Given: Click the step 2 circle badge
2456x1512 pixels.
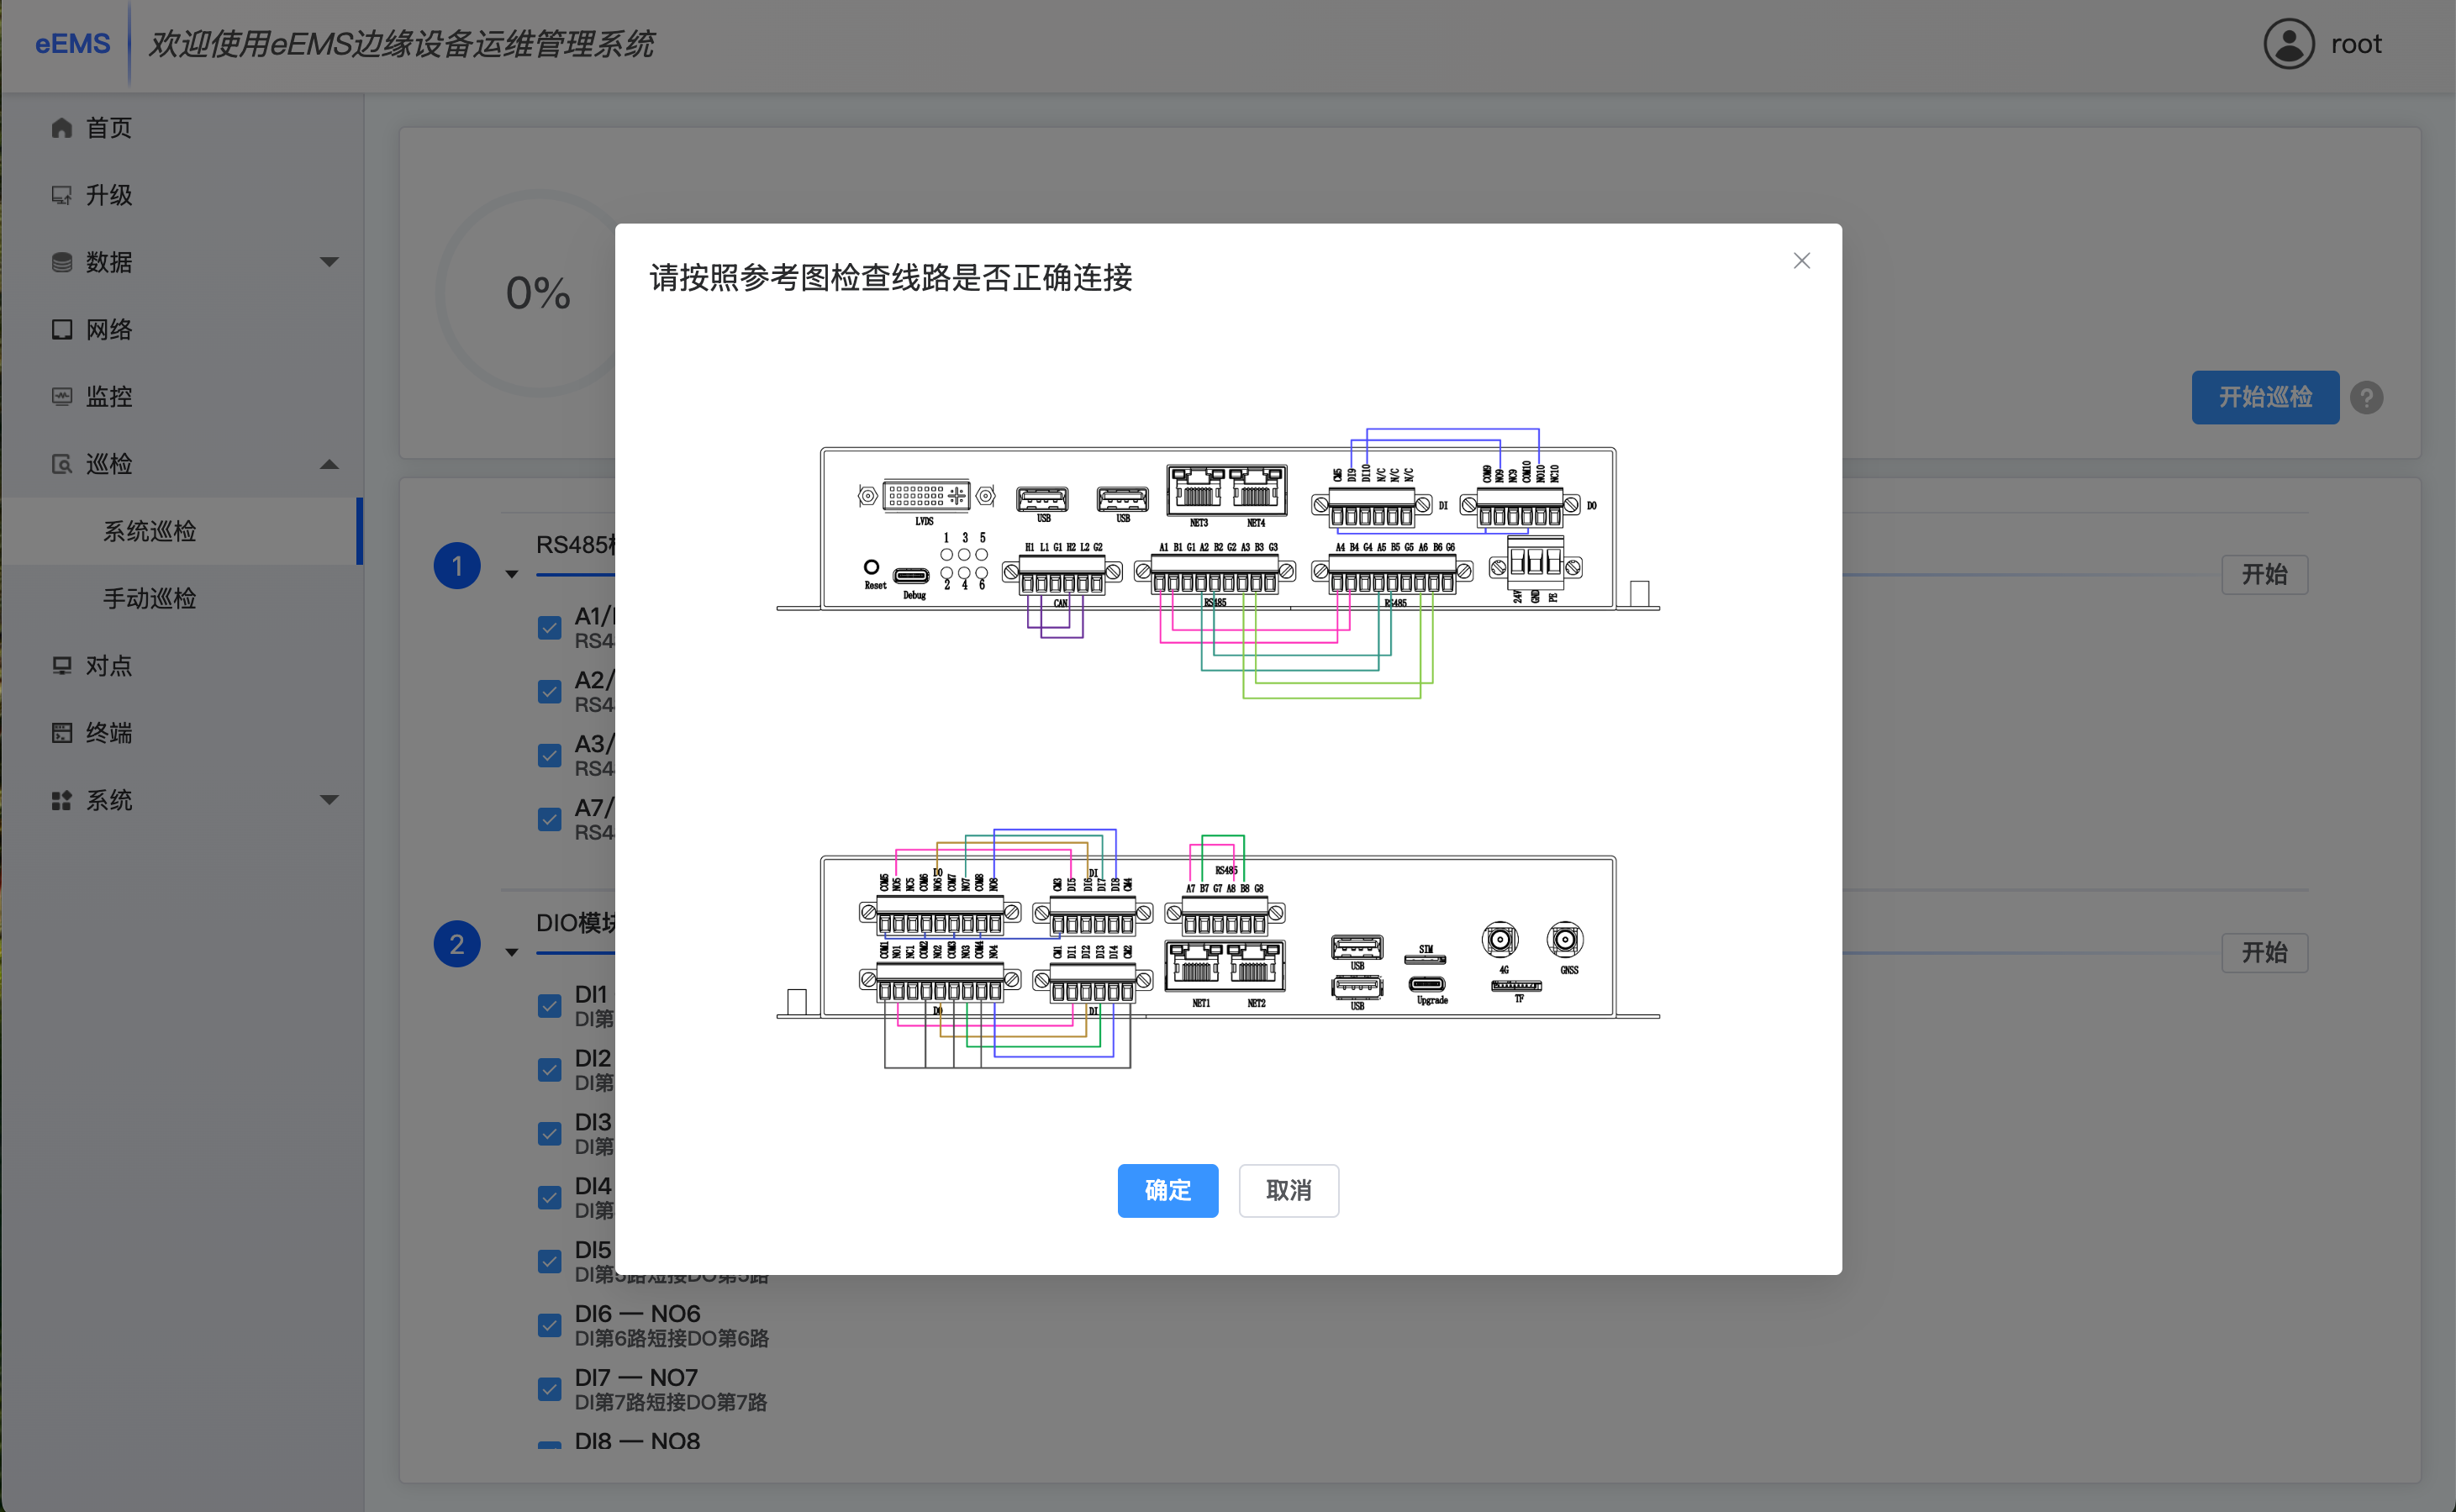Looking at the screenshot, I should pos(457,944).
